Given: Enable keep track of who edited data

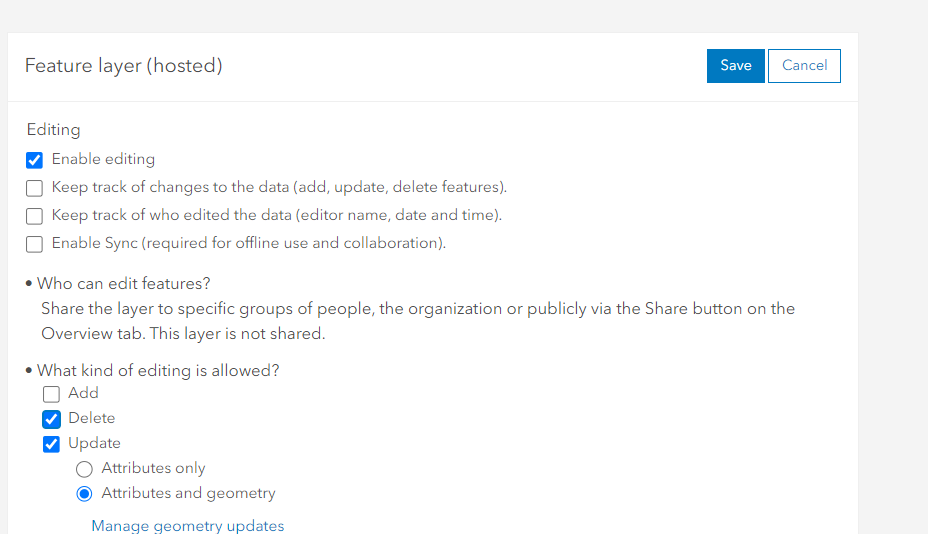Looking at the screenshot, I should 35,216.
